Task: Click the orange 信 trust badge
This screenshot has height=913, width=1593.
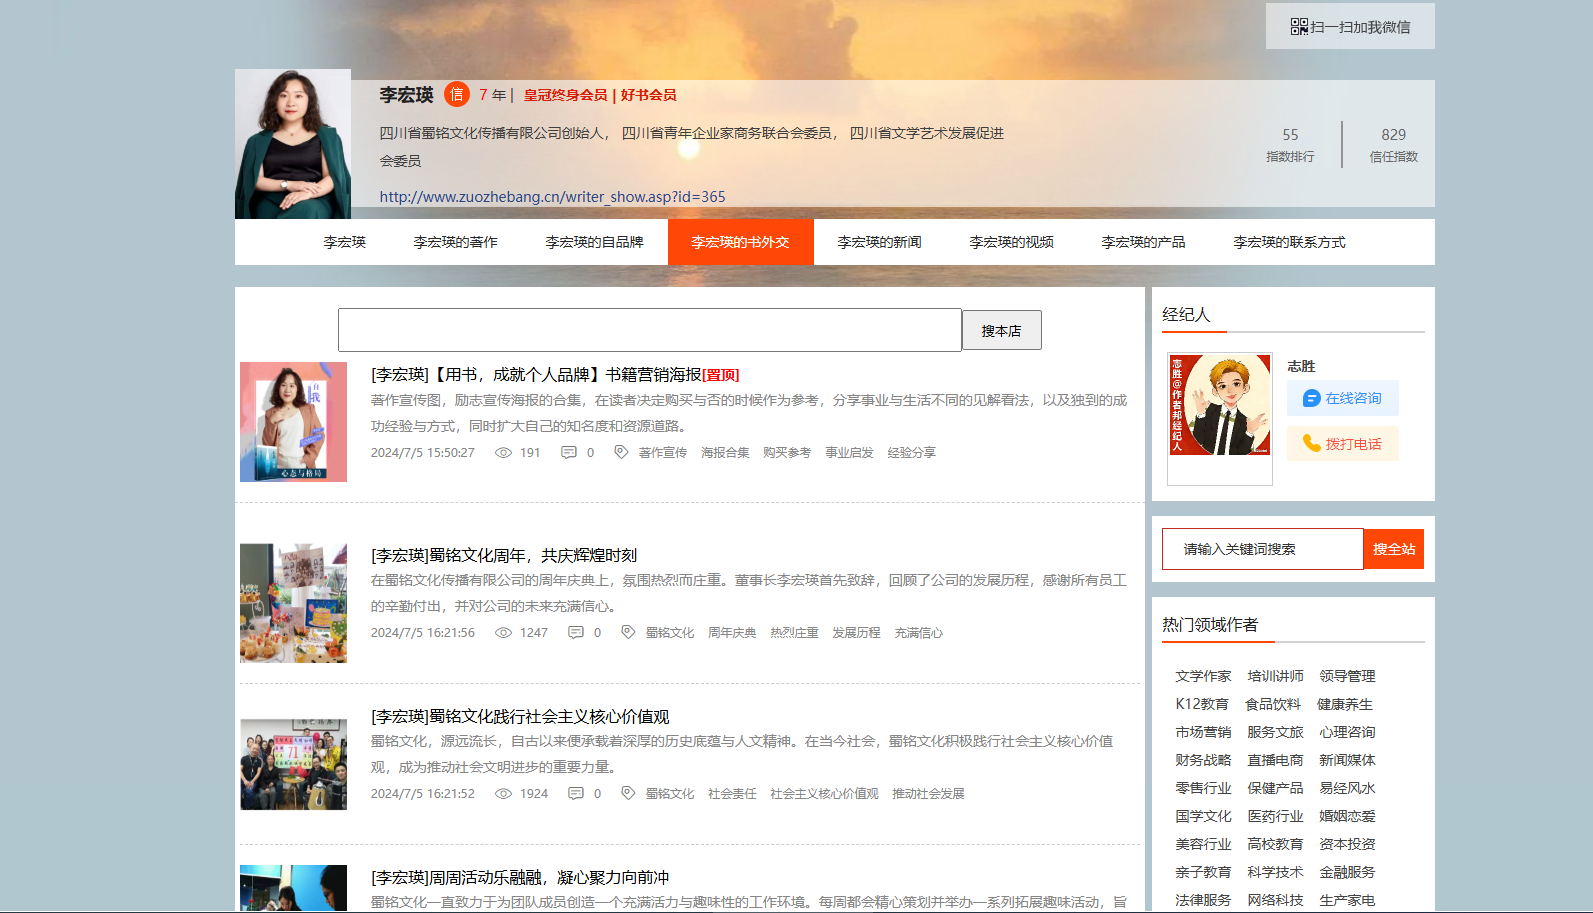Action: 456,95
